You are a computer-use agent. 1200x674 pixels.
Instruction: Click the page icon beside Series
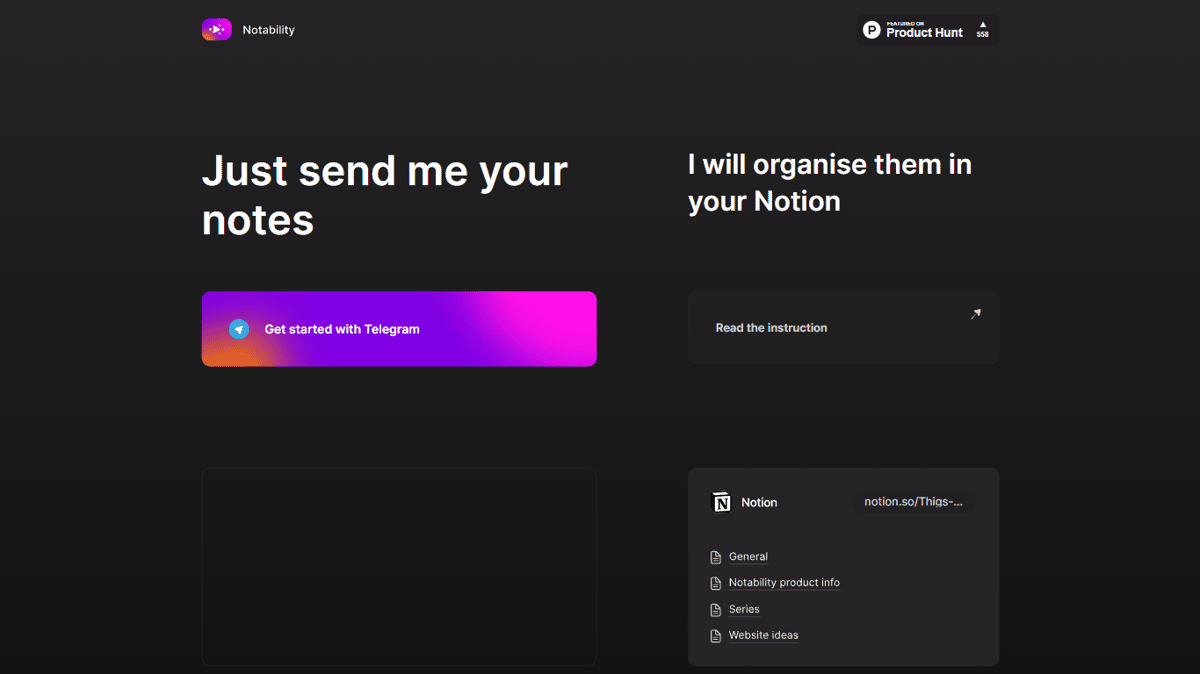[715, 609]
